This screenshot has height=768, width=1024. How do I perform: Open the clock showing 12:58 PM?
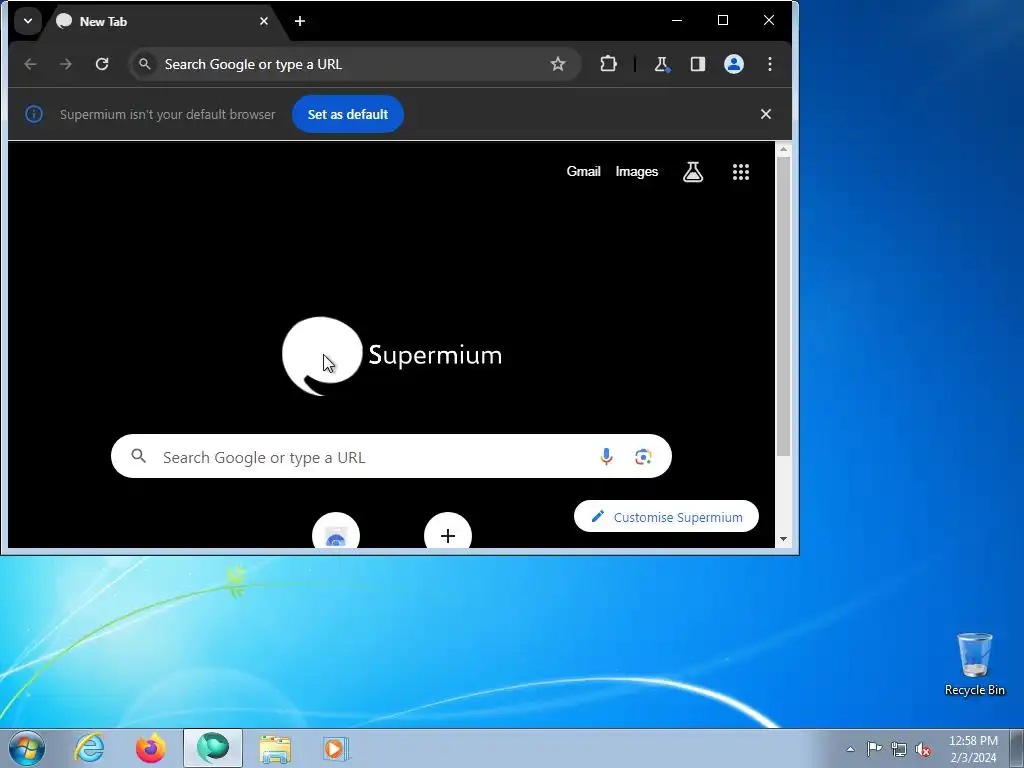(973, 749)
